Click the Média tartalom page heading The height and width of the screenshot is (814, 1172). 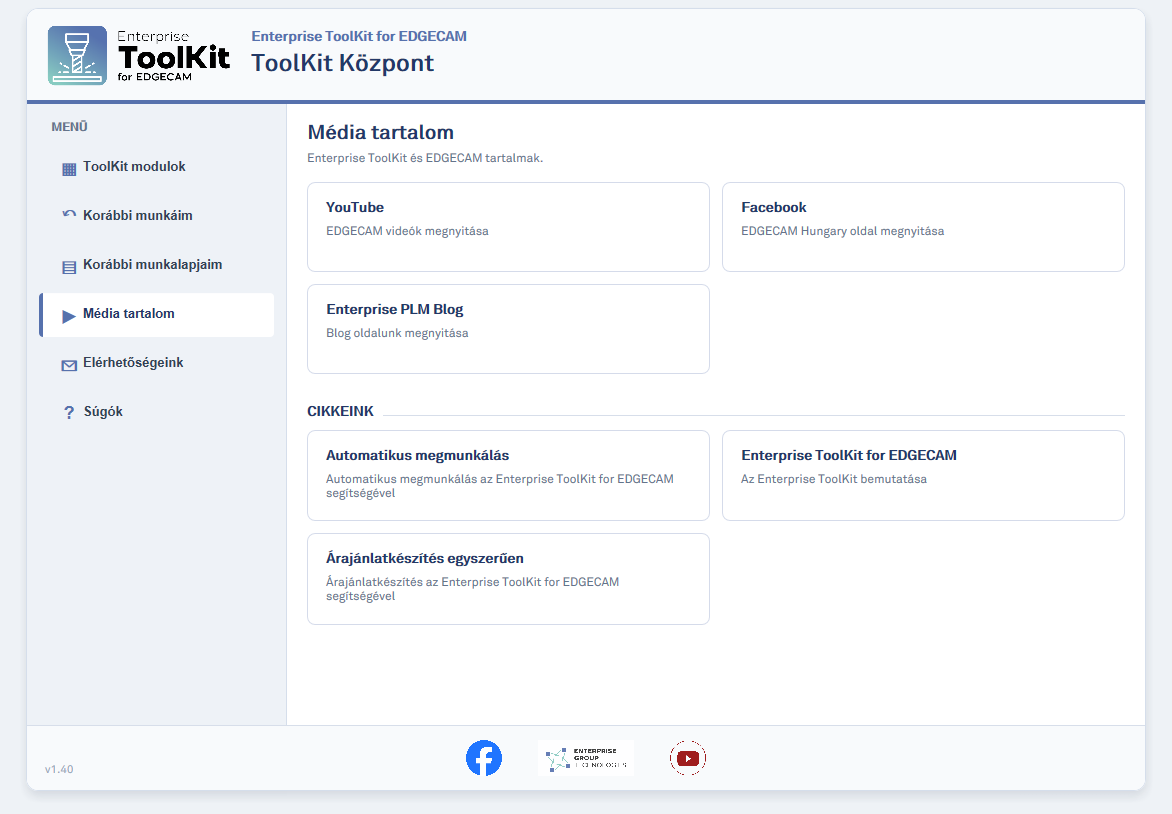pyautogui.click(x=380, y=132)
